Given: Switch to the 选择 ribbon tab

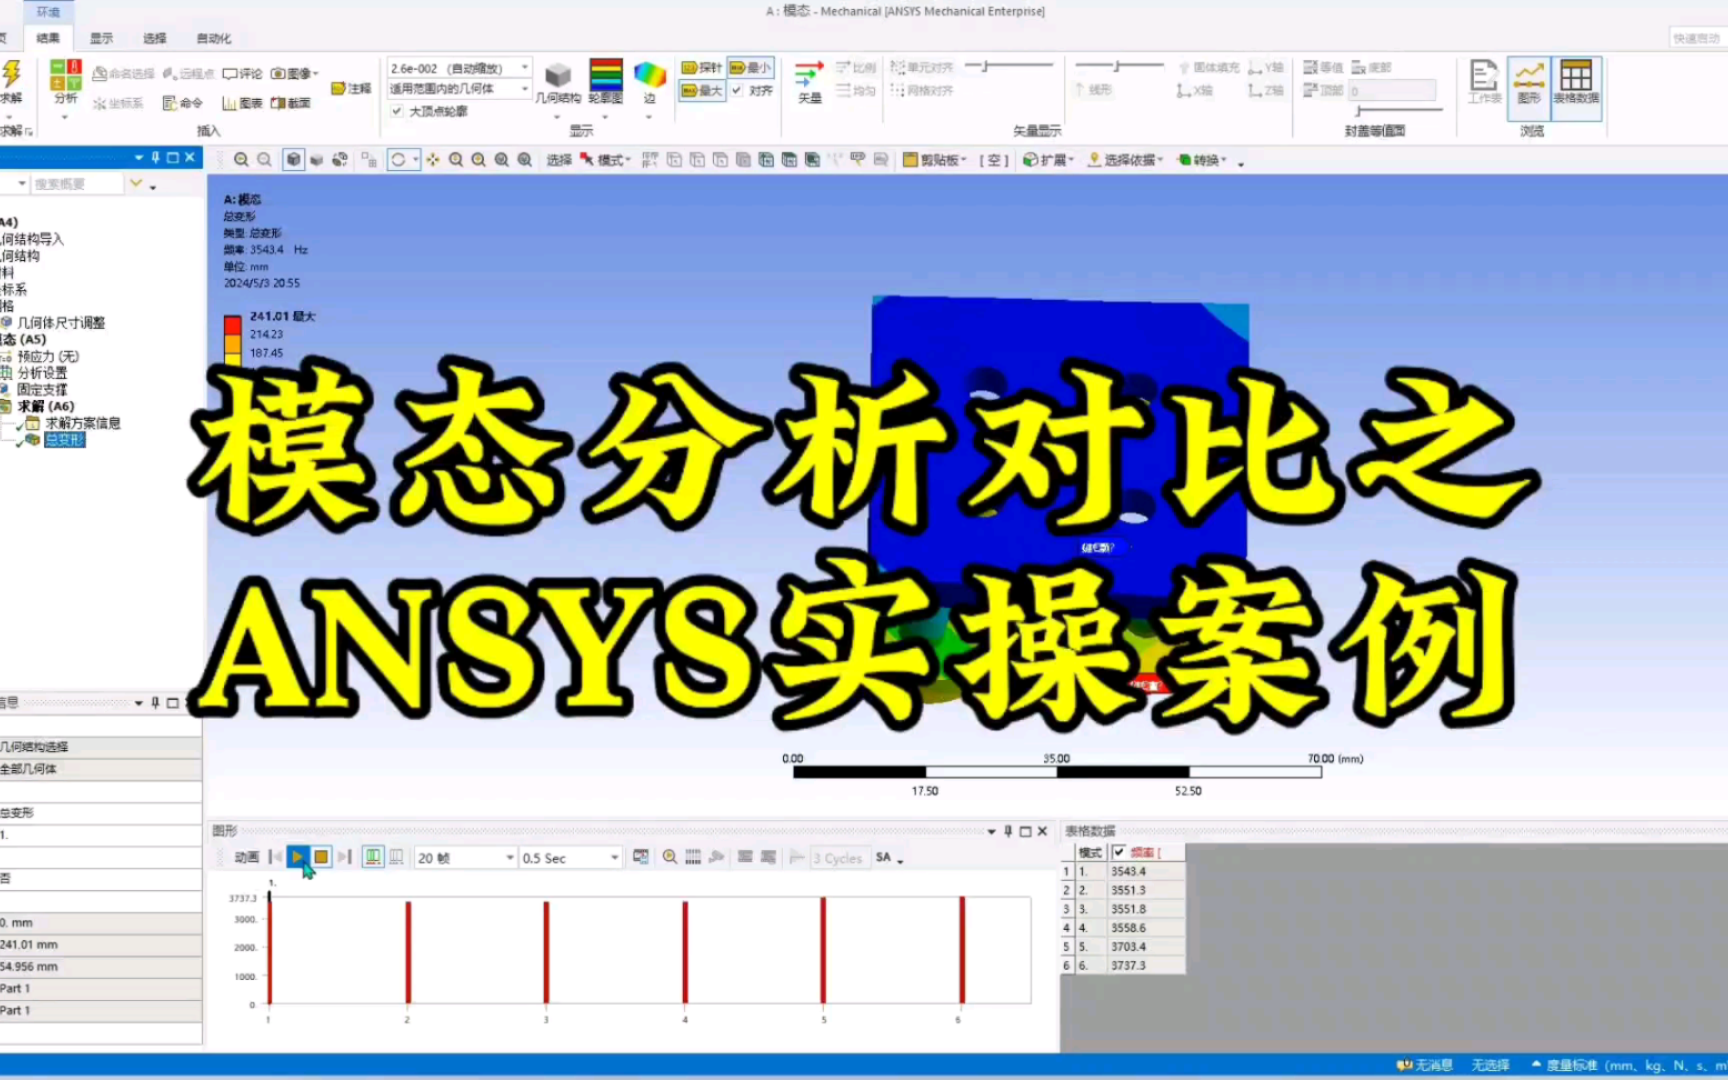Looking at the screenshot, I should [154, 38].
